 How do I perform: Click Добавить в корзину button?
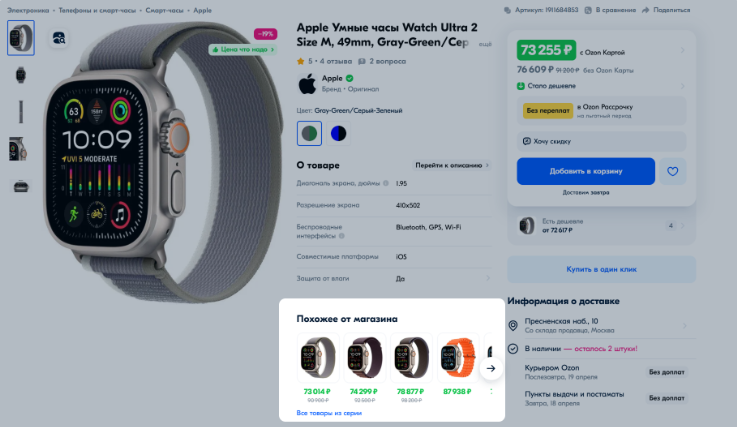[x=586, y=171]
